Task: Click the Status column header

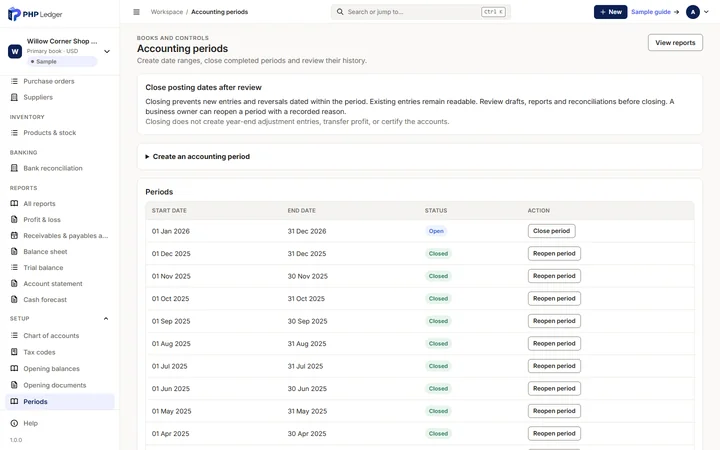Action: point(436,211)
